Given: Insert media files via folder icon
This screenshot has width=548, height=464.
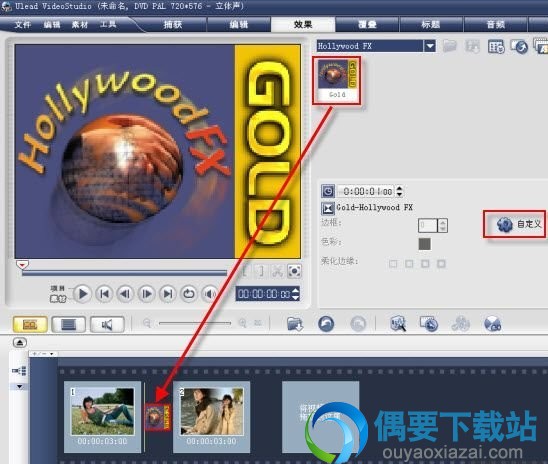Looking at the screenshot, I should click(x=295, y=324).
